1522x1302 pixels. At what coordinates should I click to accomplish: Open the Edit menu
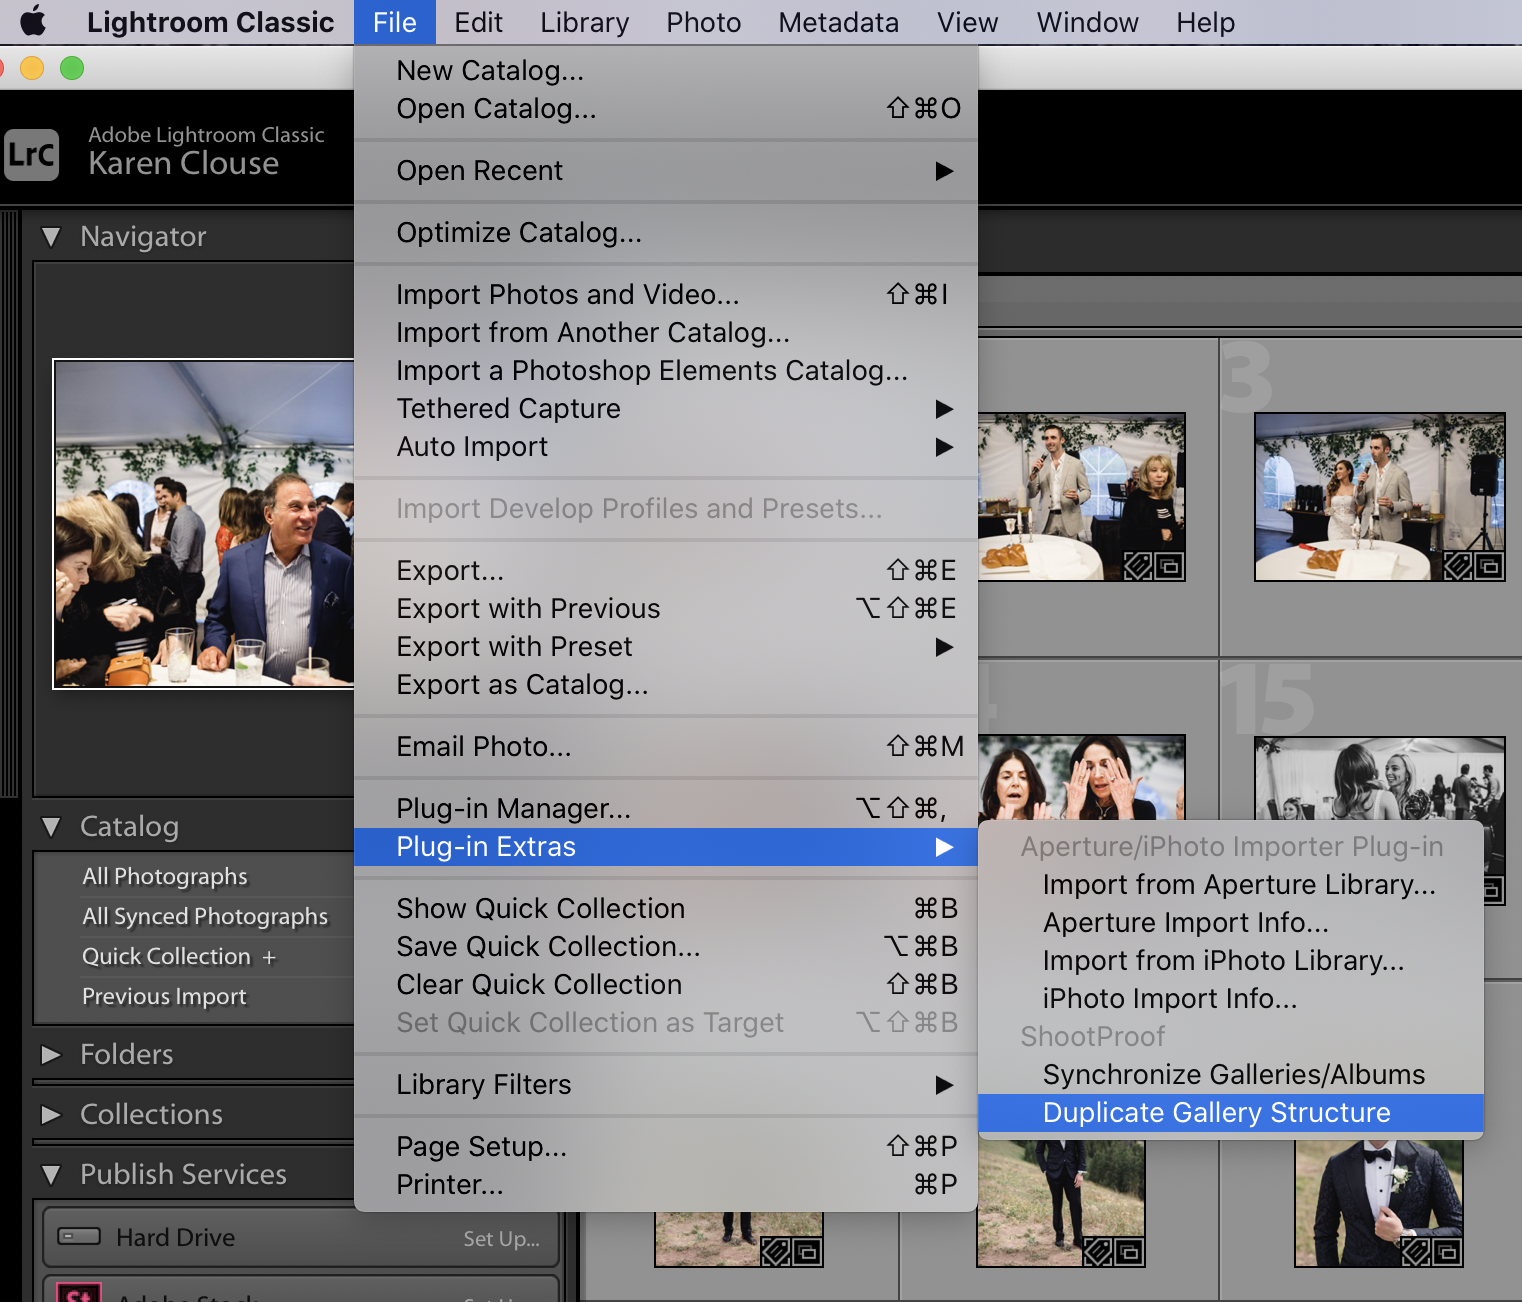[x=478, y=22]
